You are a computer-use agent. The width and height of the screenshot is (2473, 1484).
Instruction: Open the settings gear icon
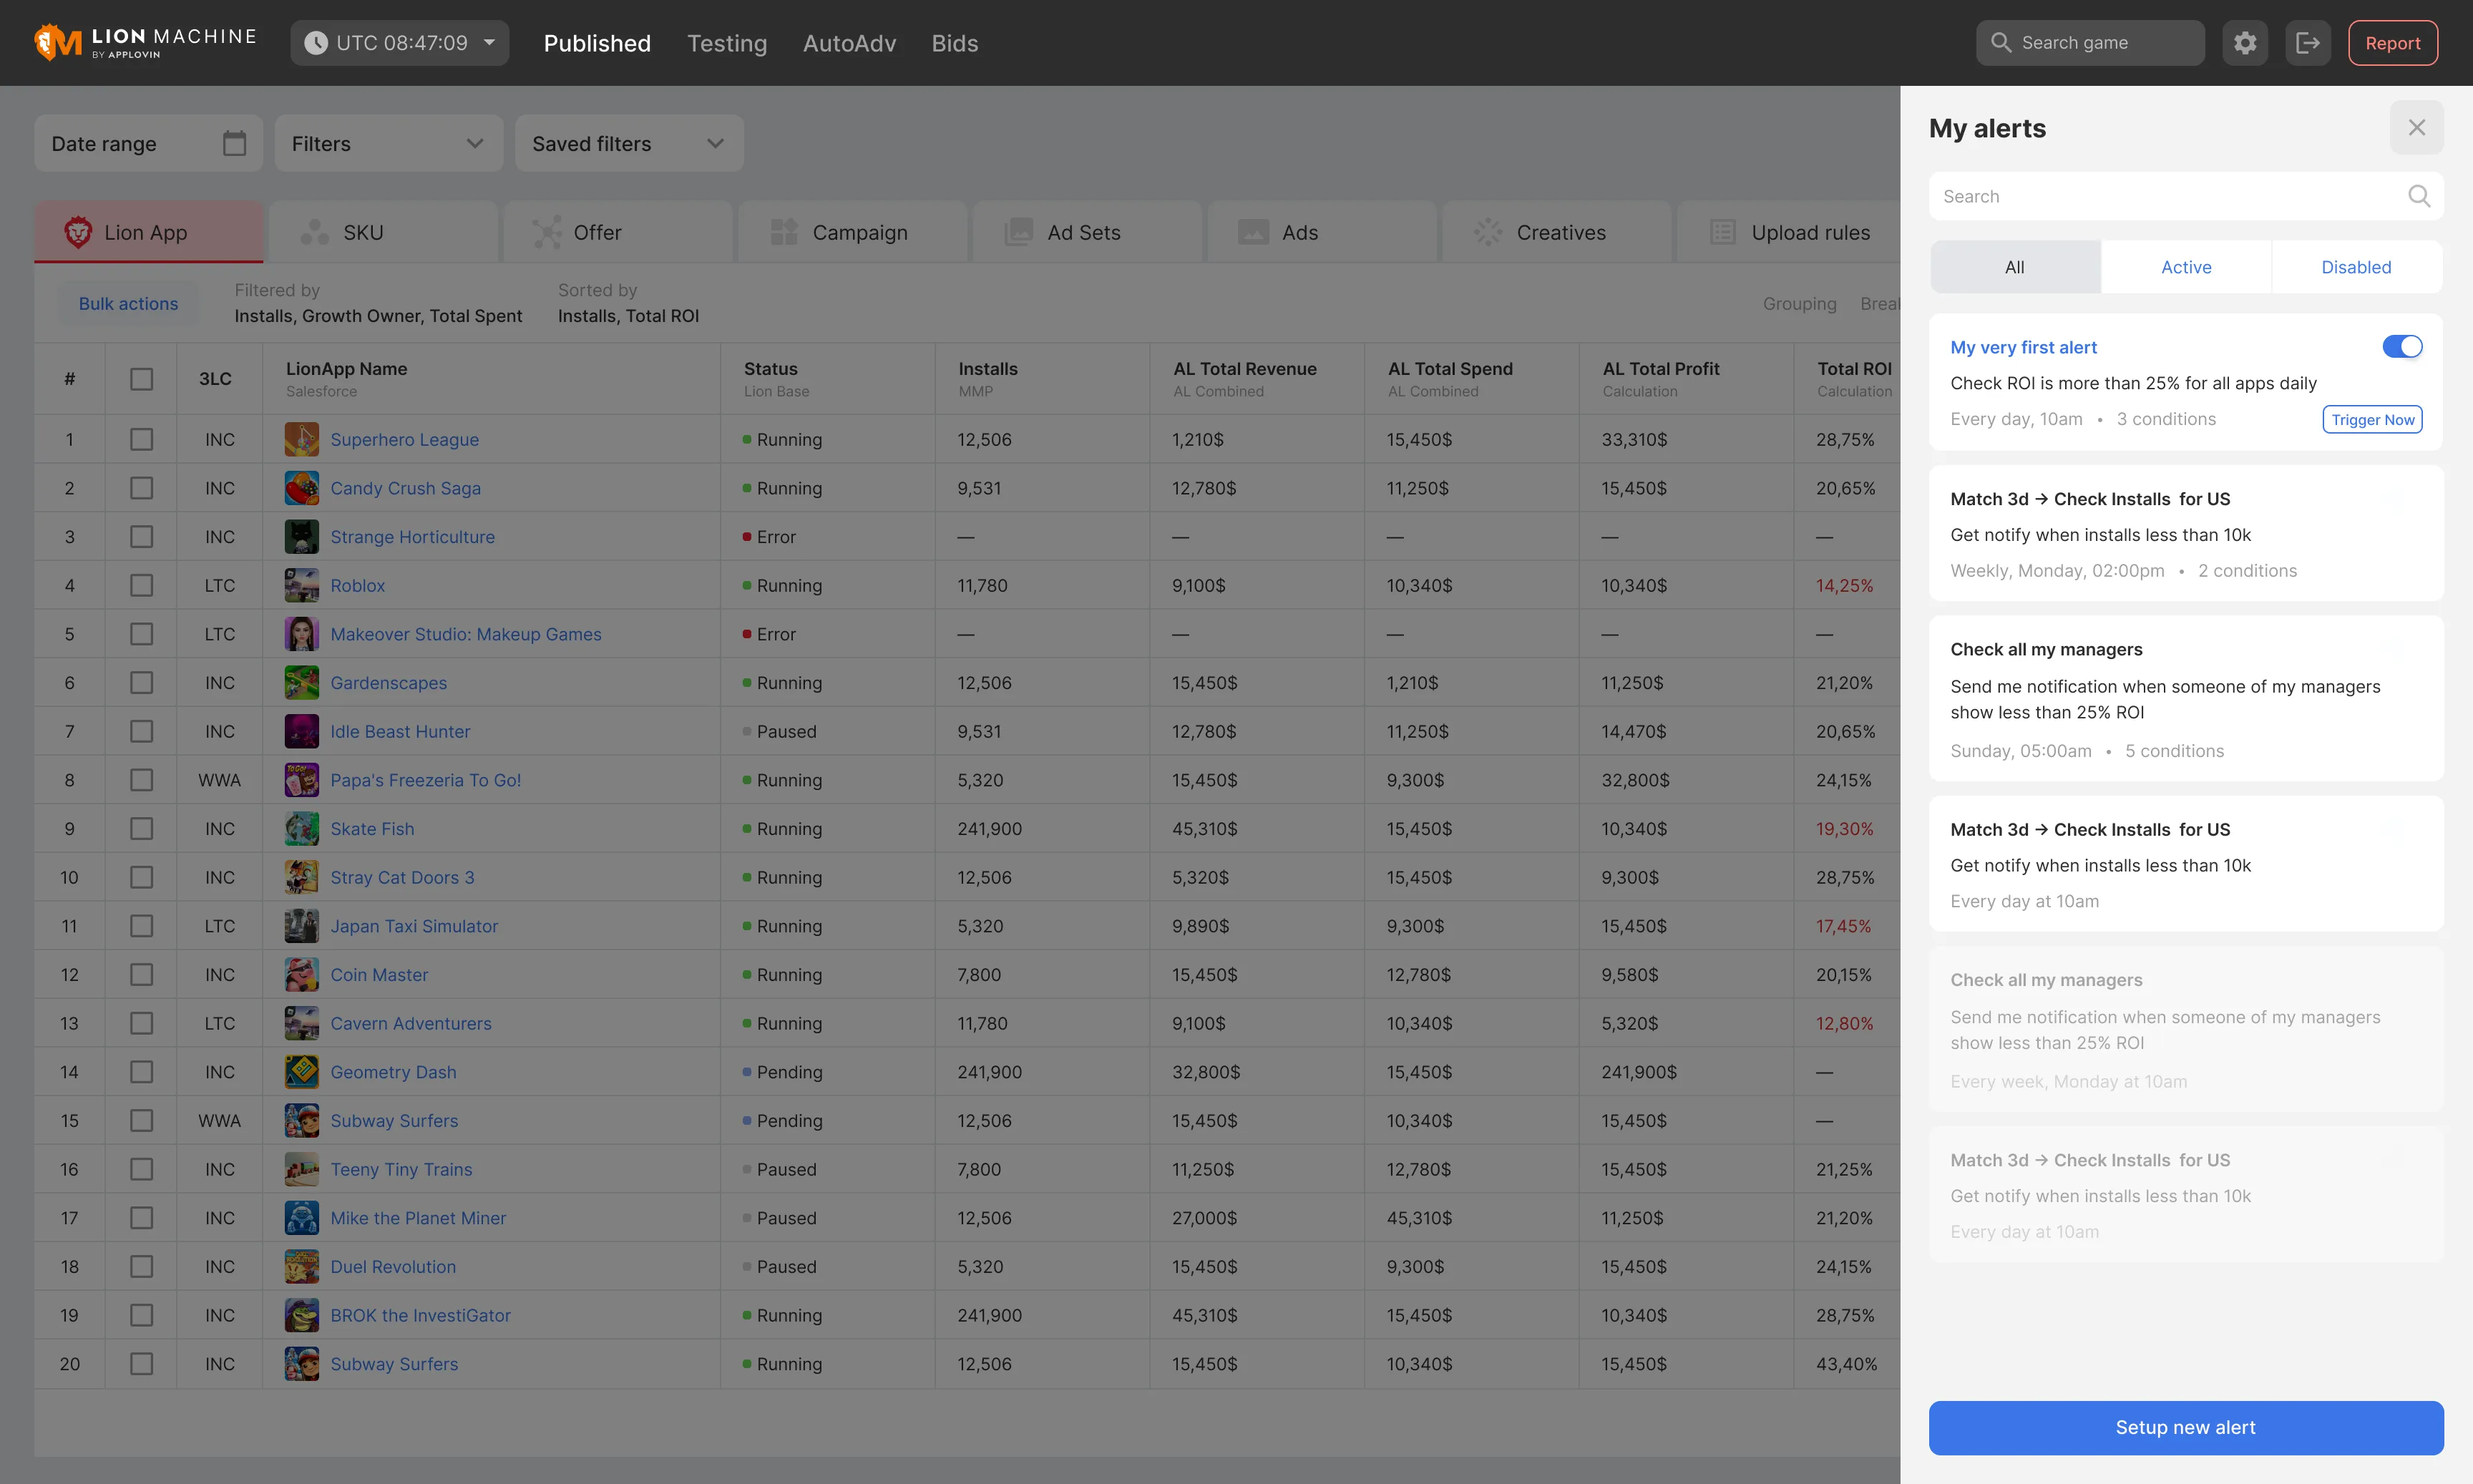[2245, 43]
